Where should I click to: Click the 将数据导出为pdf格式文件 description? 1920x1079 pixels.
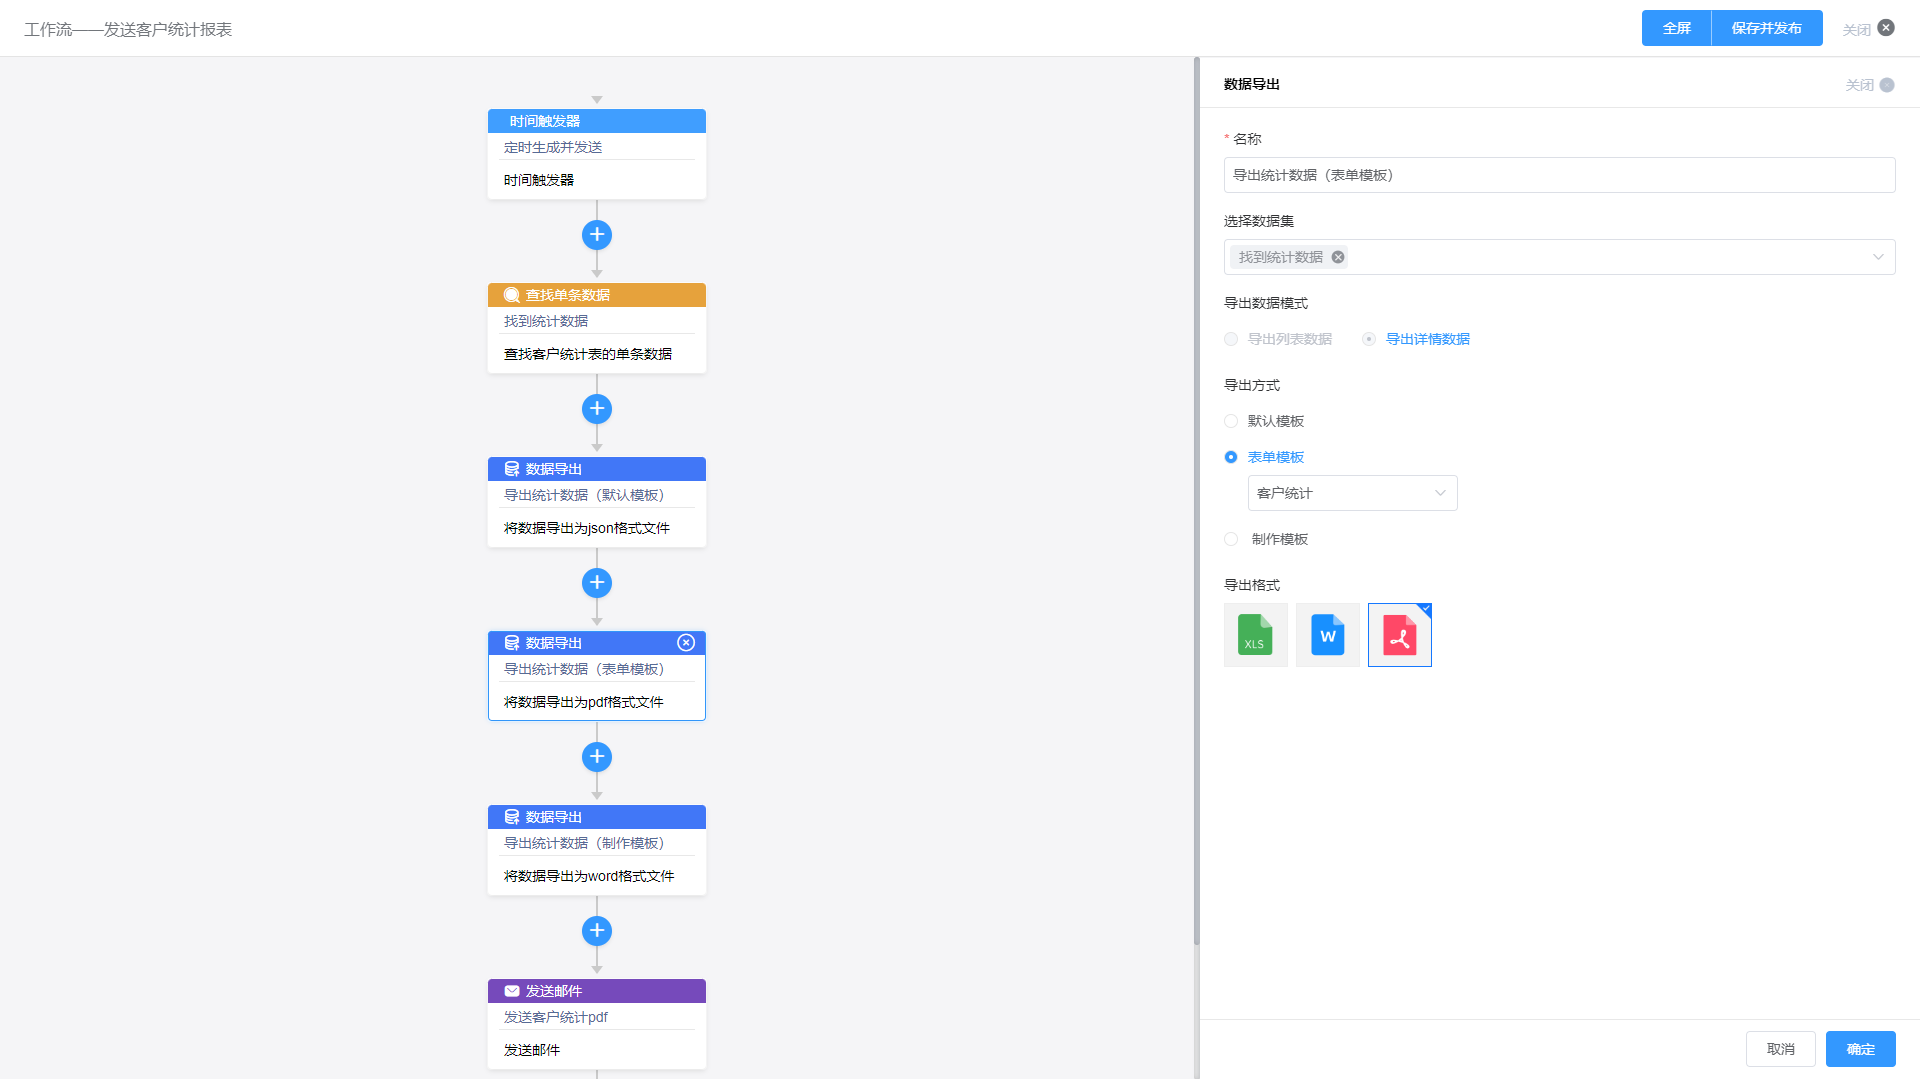(x=584, y=702)
